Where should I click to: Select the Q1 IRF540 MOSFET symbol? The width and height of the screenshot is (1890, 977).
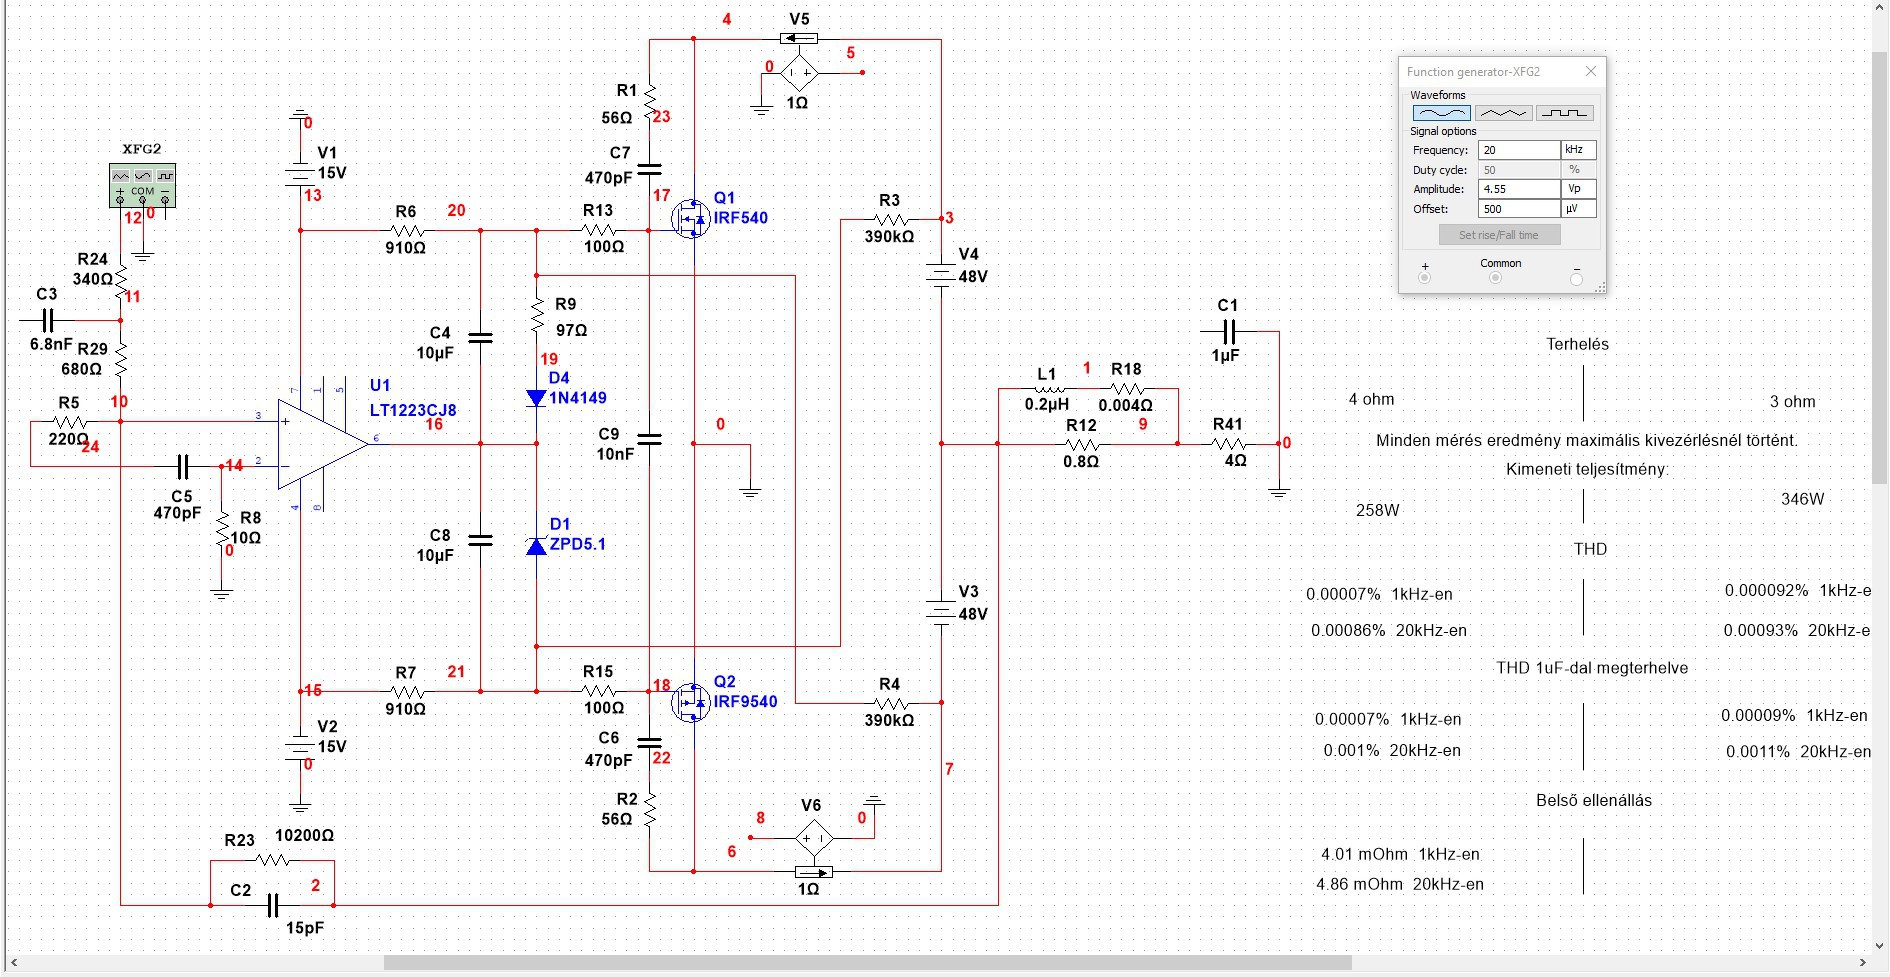691,218
